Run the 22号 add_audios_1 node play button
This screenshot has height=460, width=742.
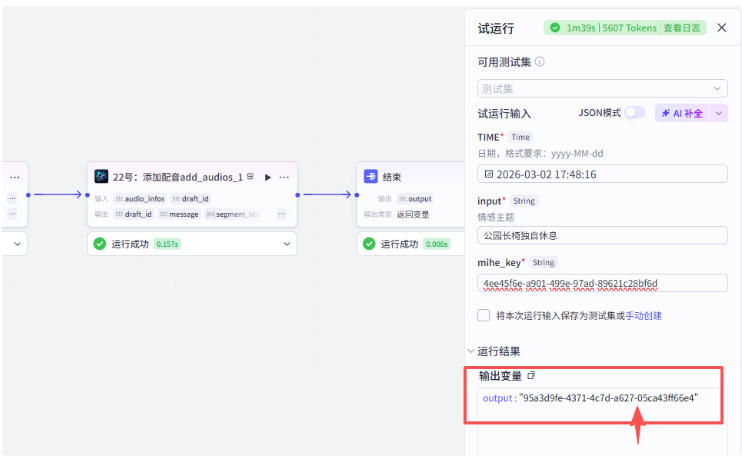268,177
